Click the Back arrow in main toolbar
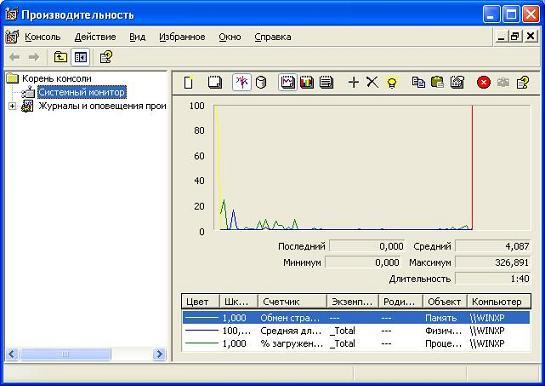The image size is (545, 386). click(14, 57)
